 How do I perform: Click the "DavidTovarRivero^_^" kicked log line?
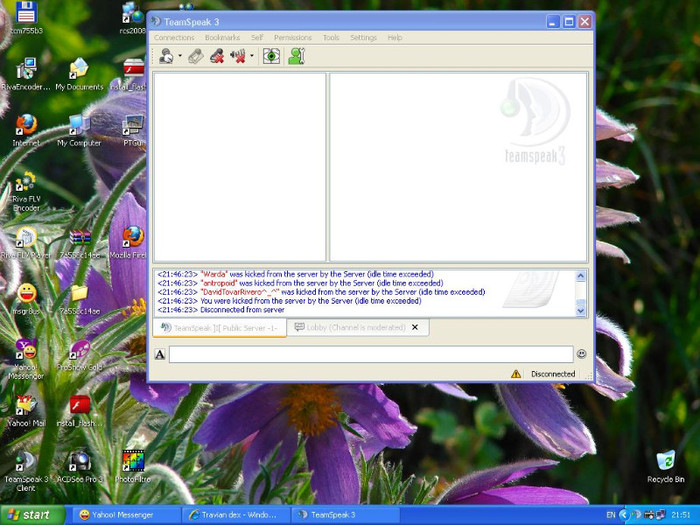[x=321, y=292]
